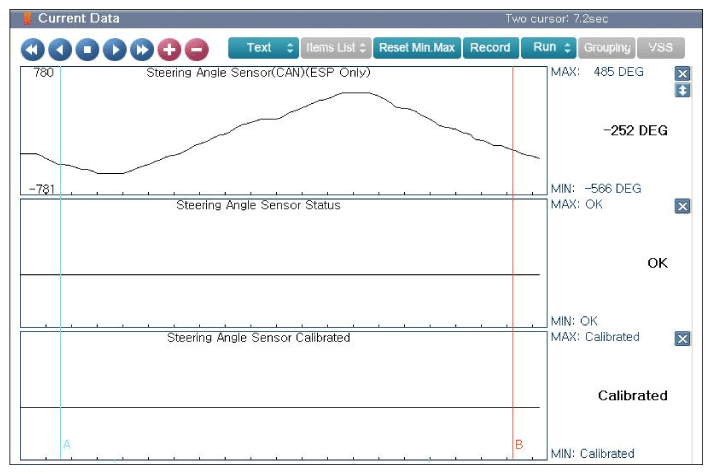712x474 pixels.
Task: Click the Record button
Action: [490, 48]
